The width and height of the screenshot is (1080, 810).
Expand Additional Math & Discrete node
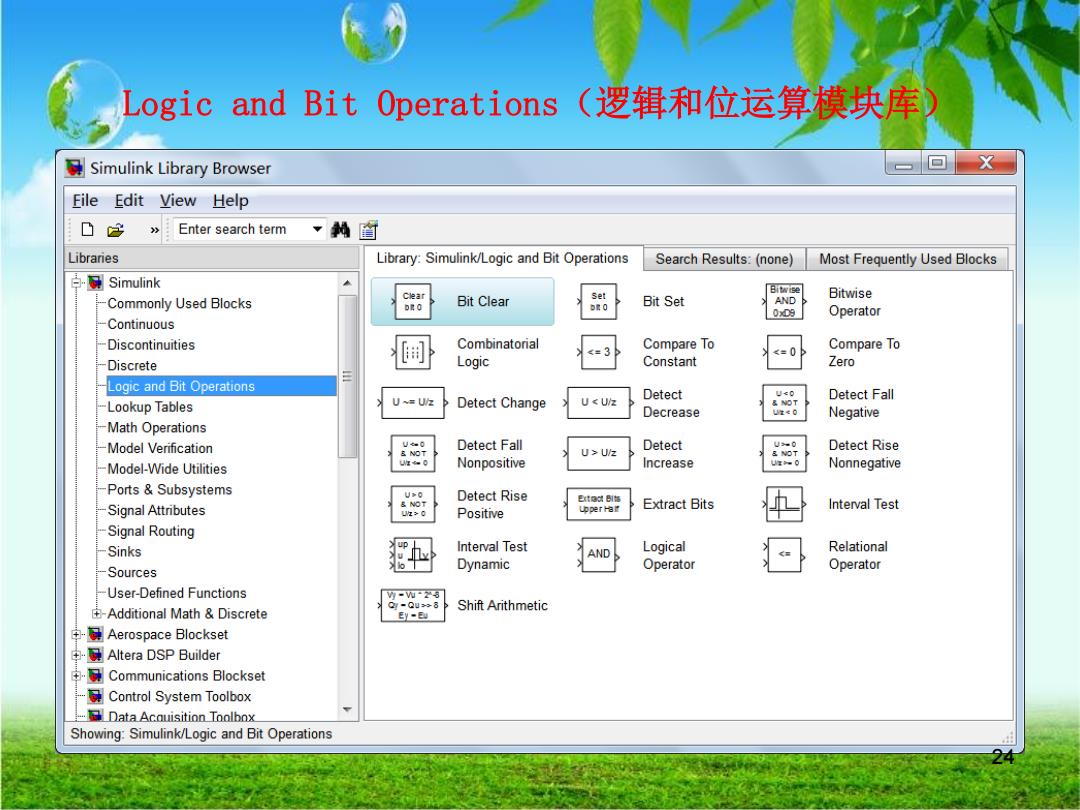click(x=96, y=614)
